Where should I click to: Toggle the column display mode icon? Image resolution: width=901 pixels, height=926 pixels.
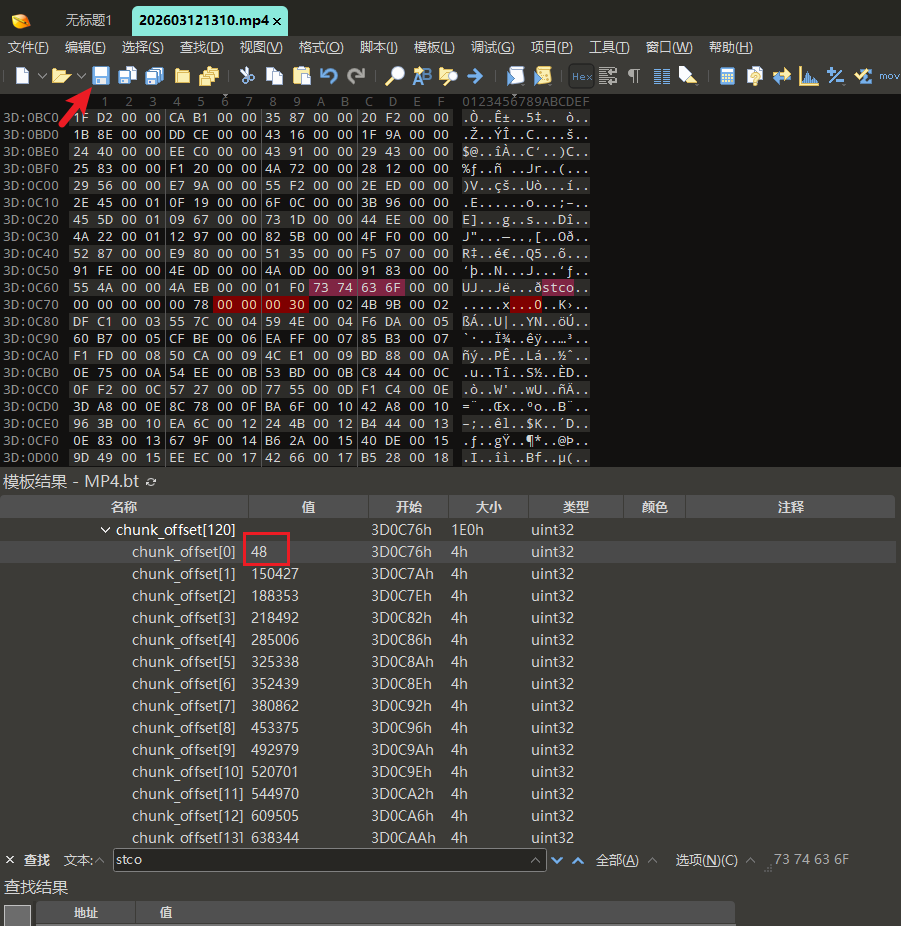point(661,76)
